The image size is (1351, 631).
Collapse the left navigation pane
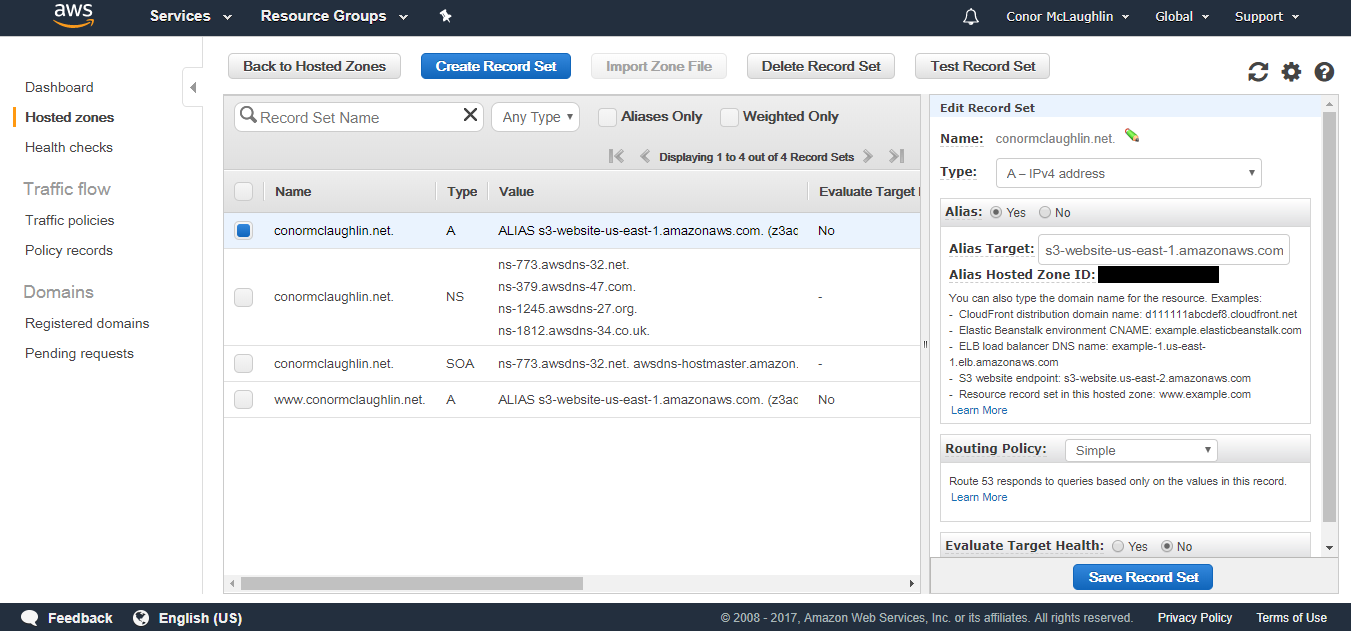point(193,88)
